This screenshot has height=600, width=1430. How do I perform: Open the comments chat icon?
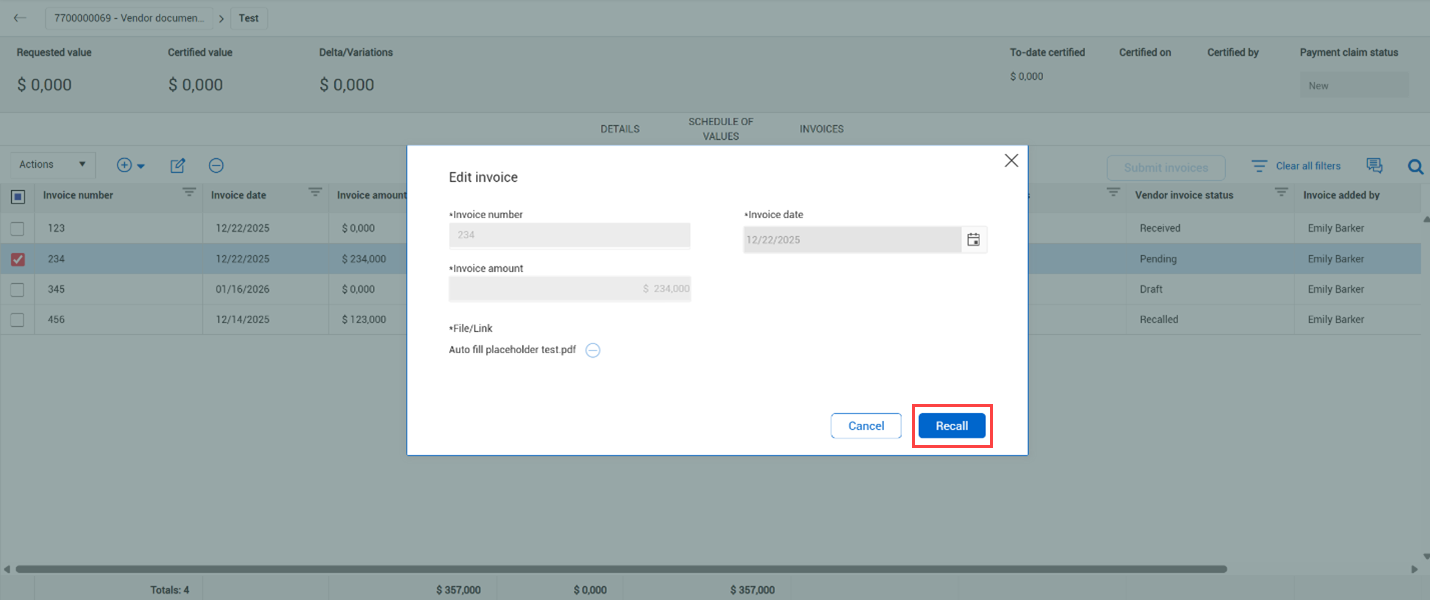(x=1374, y=166)
